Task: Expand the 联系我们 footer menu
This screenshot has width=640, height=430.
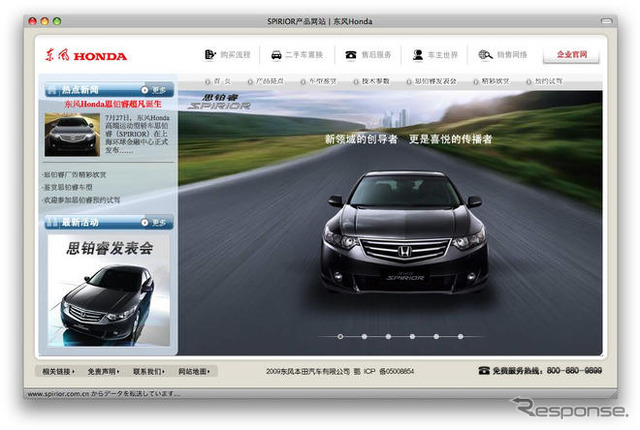Action: click(149, 371)
